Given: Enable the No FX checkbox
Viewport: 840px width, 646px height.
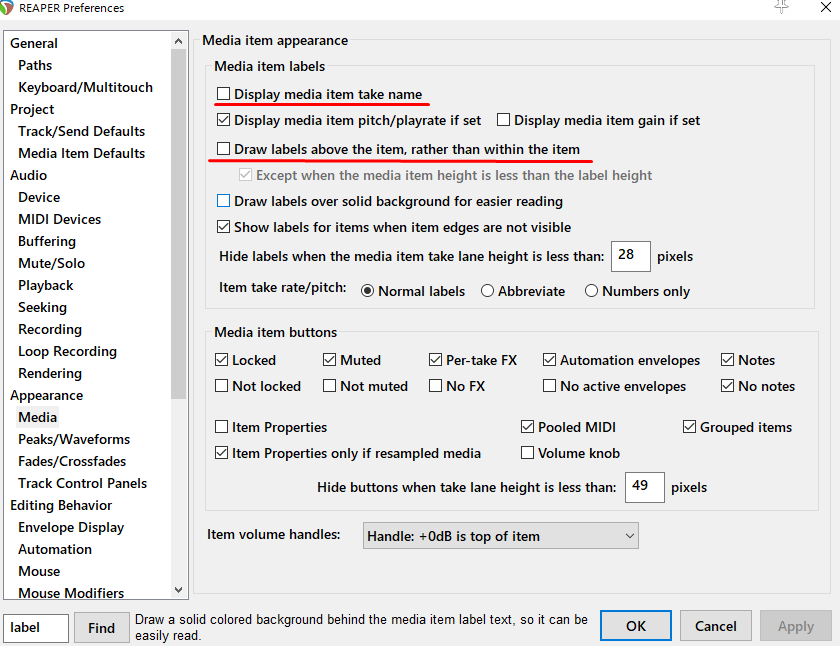Looking at the screenshot, I should tap(436, 386).
